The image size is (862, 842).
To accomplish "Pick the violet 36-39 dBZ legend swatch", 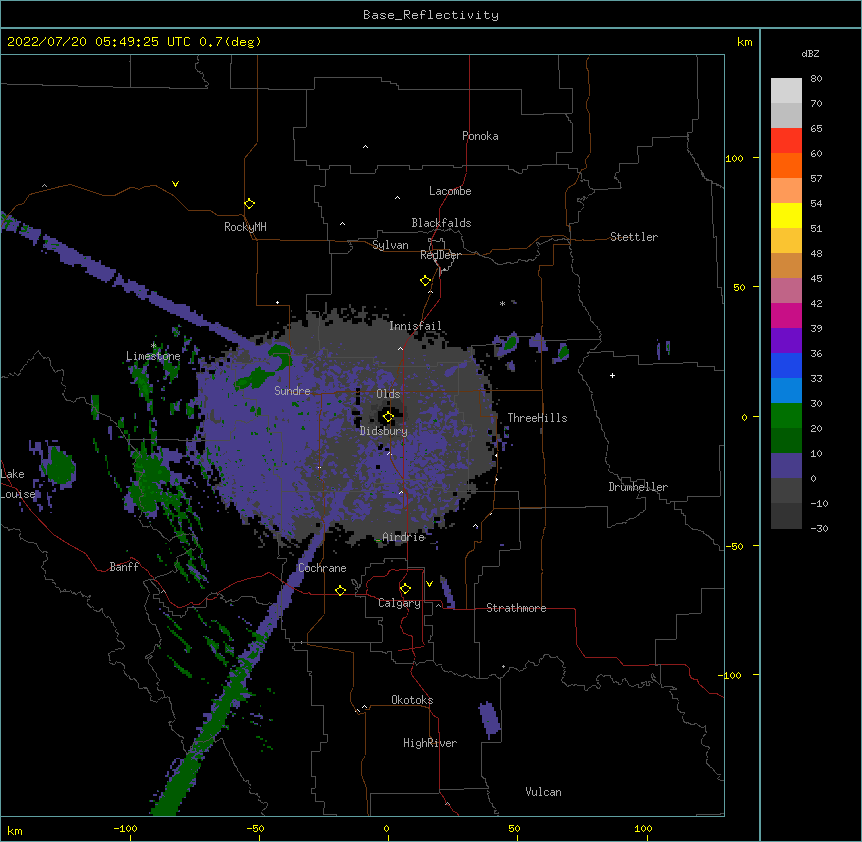I will tap(786, 340).
